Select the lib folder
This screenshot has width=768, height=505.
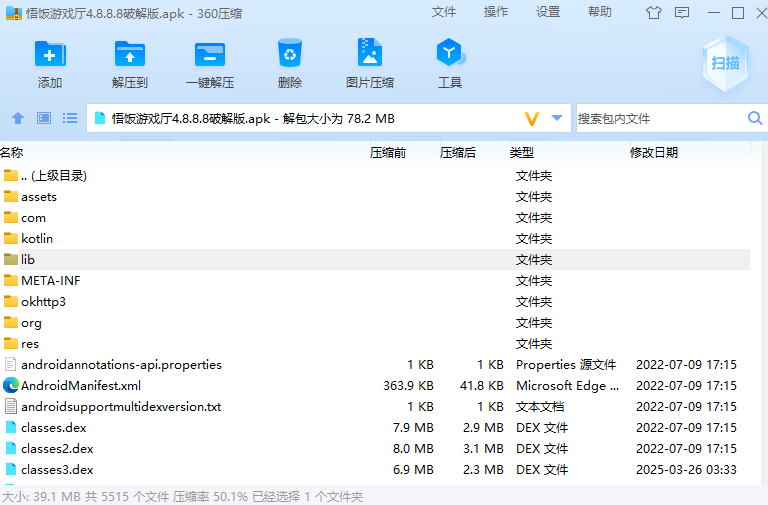coord(375,260)
